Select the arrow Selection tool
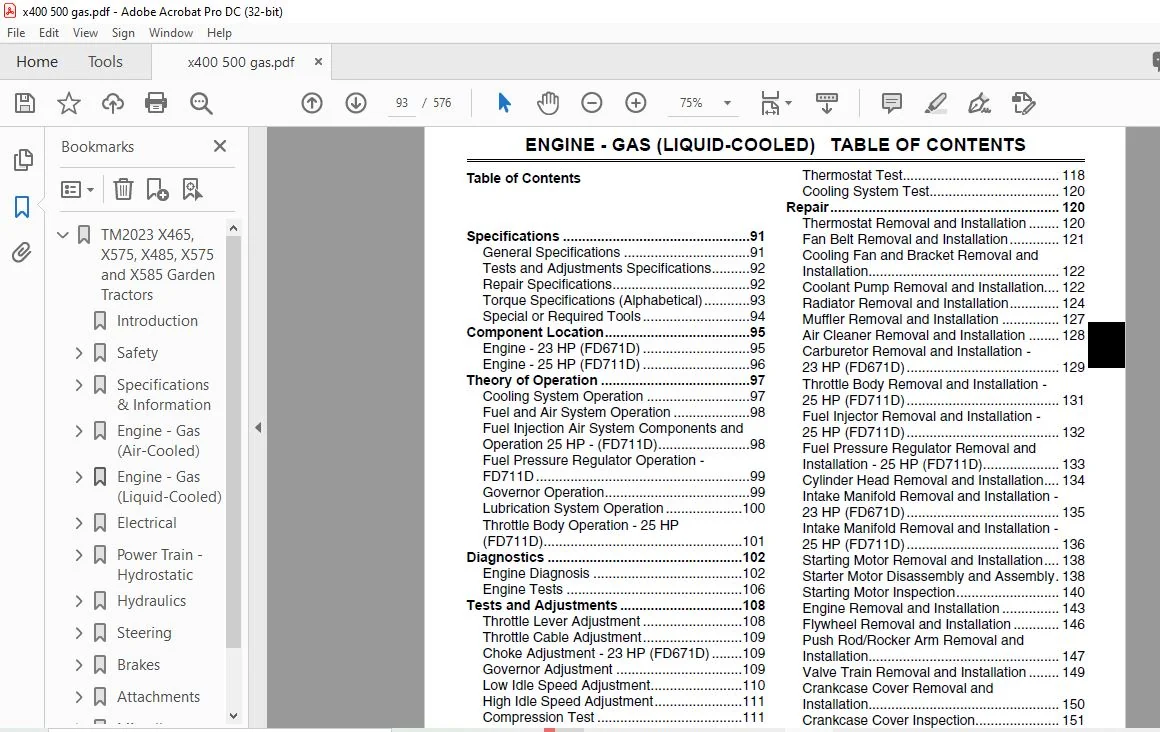Screen dimensions: 1160x732 (505, 103)
